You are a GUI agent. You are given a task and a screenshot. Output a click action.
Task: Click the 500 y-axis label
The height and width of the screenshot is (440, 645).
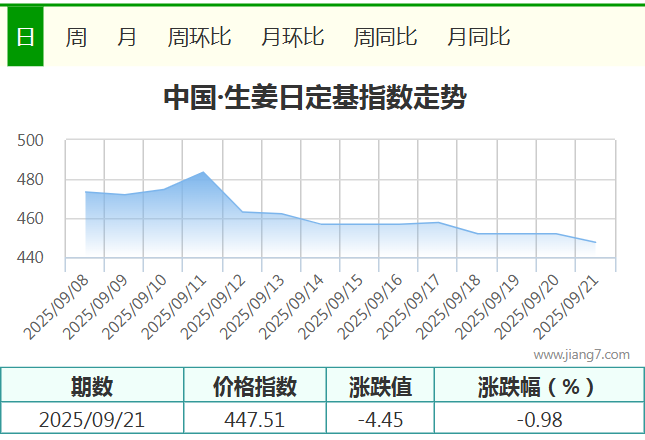(30, 141)
